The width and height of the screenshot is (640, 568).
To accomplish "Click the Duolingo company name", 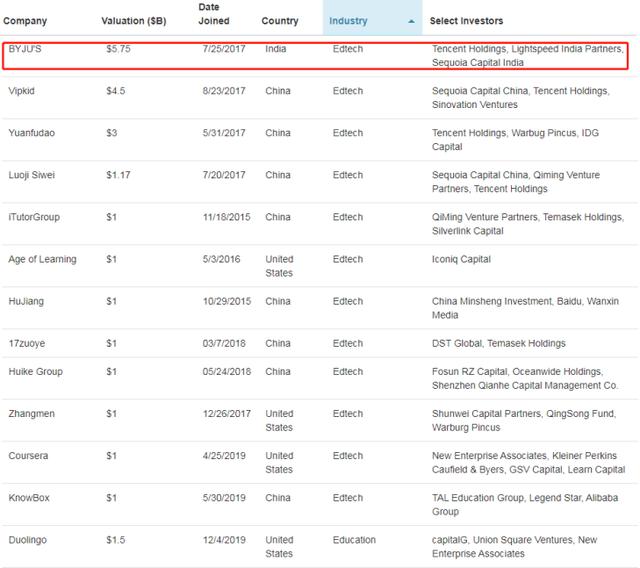I will pyautogui.click(x=29, y=540).
